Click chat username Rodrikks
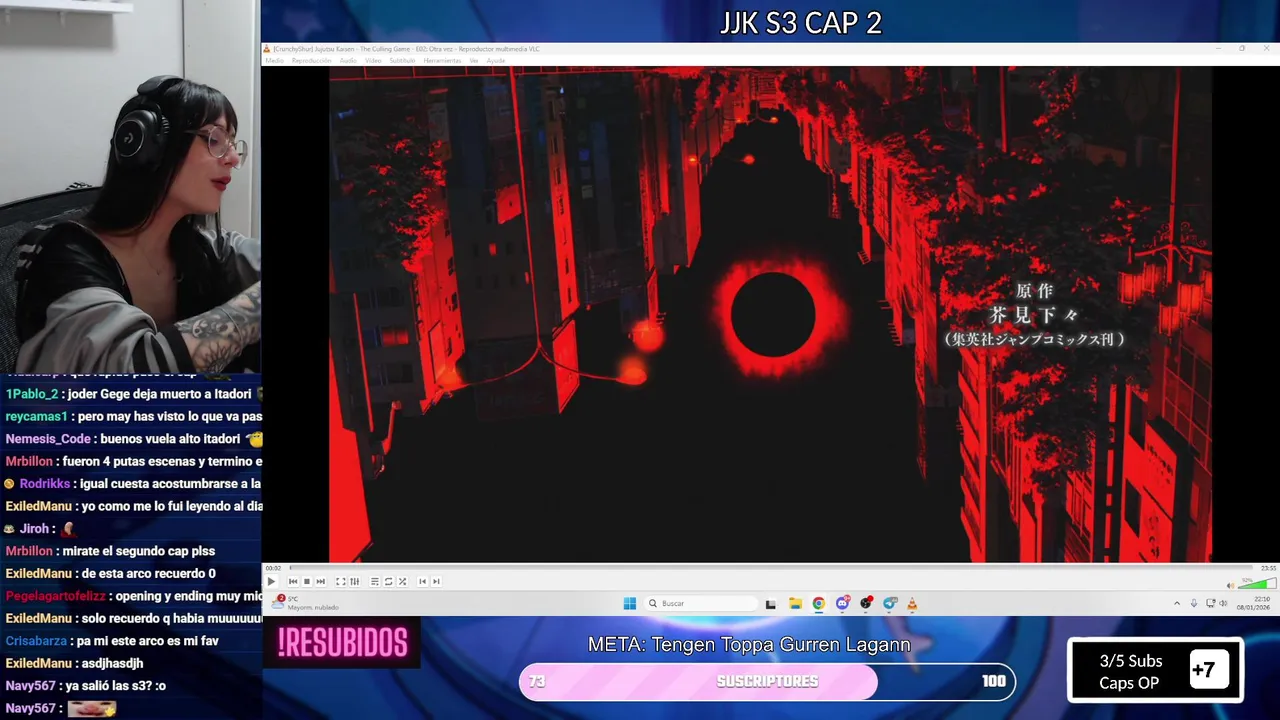This screenshot has width=1280, height=720. (x=44, y=484)
